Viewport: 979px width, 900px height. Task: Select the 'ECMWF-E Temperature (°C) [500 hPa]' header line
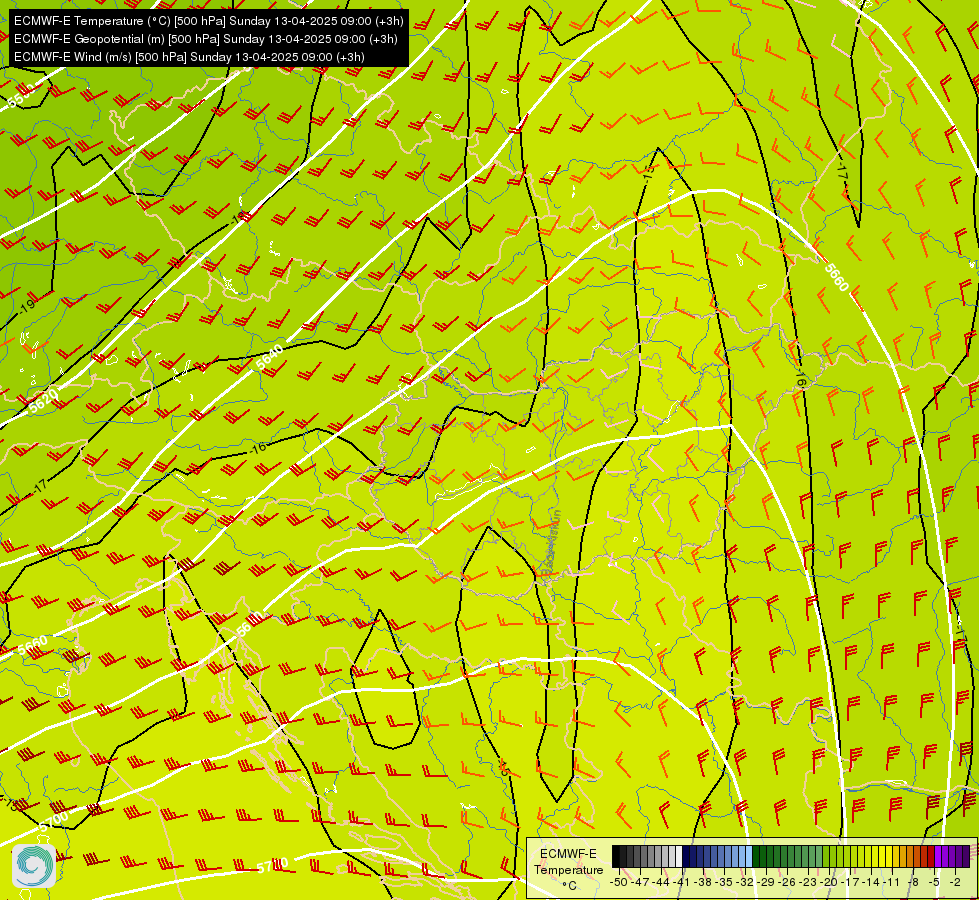click(209, 21)
